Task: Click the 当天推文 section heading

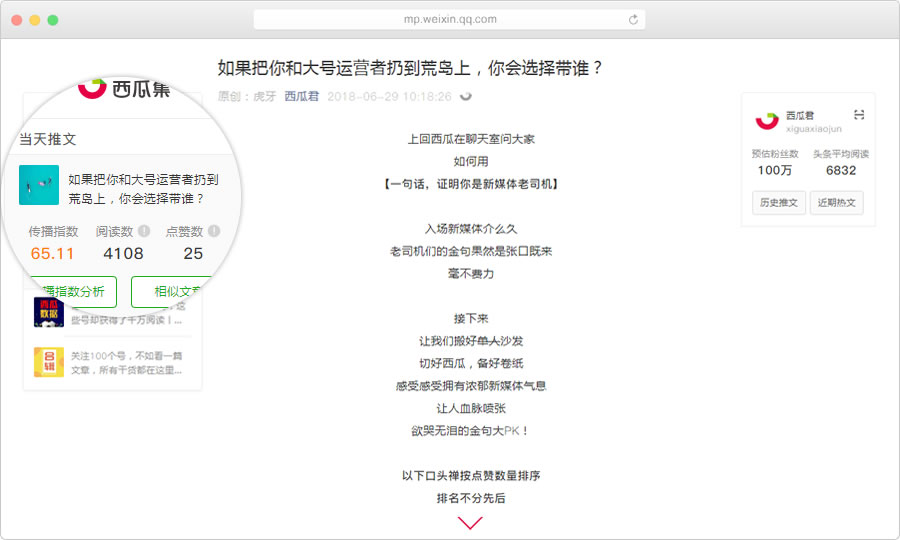Action: (x=48, y=139)
